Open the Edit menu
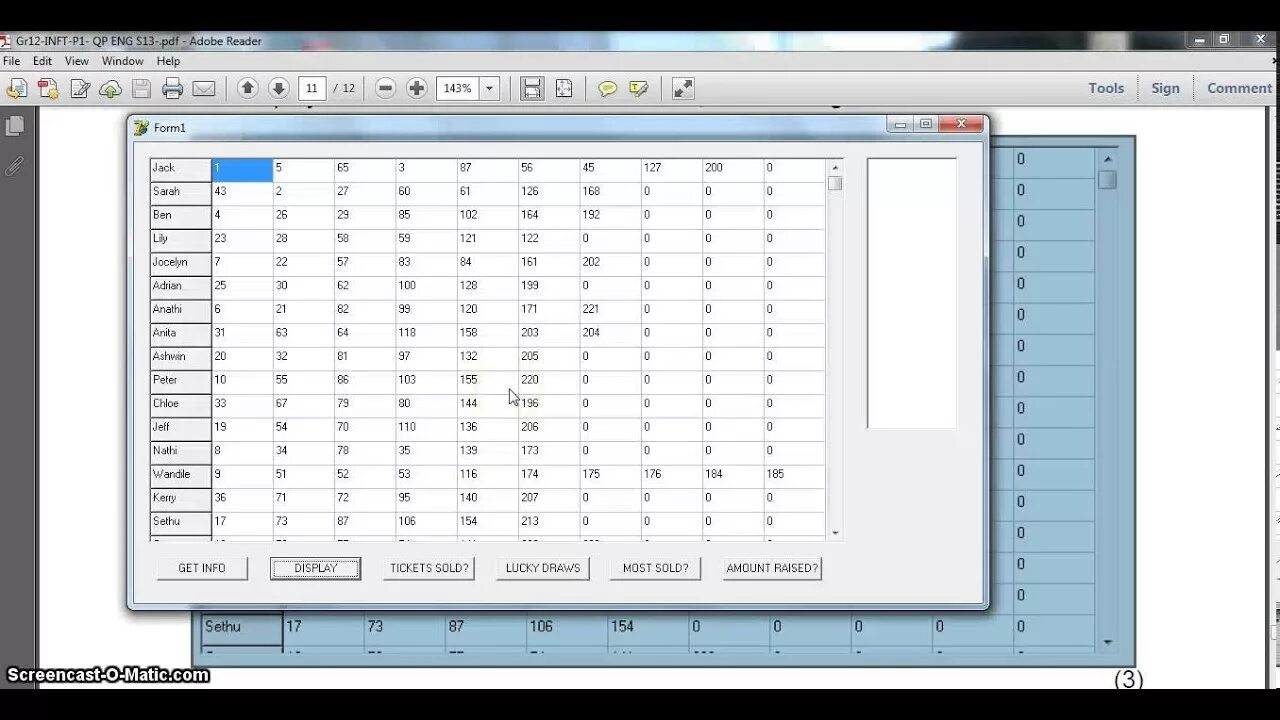The image size is (1280, 720). 42,61
